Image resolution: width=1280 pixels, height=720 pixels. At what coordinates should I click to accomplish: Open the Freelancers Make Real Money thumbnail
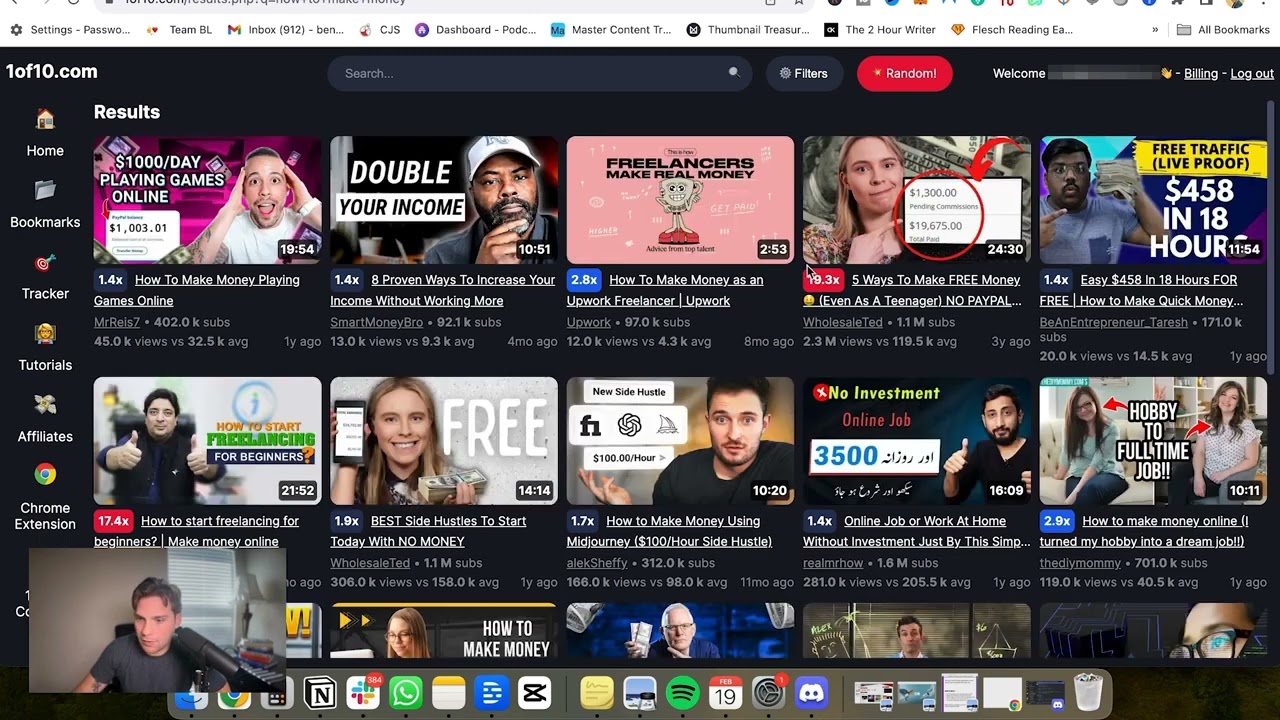click(x=680, y=200)
